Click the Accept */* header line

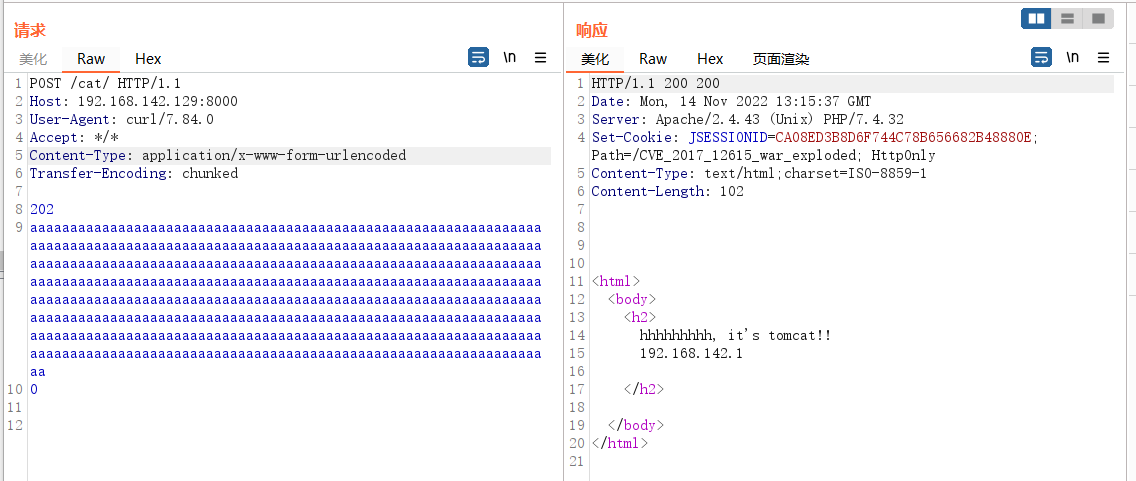(75, 138)
